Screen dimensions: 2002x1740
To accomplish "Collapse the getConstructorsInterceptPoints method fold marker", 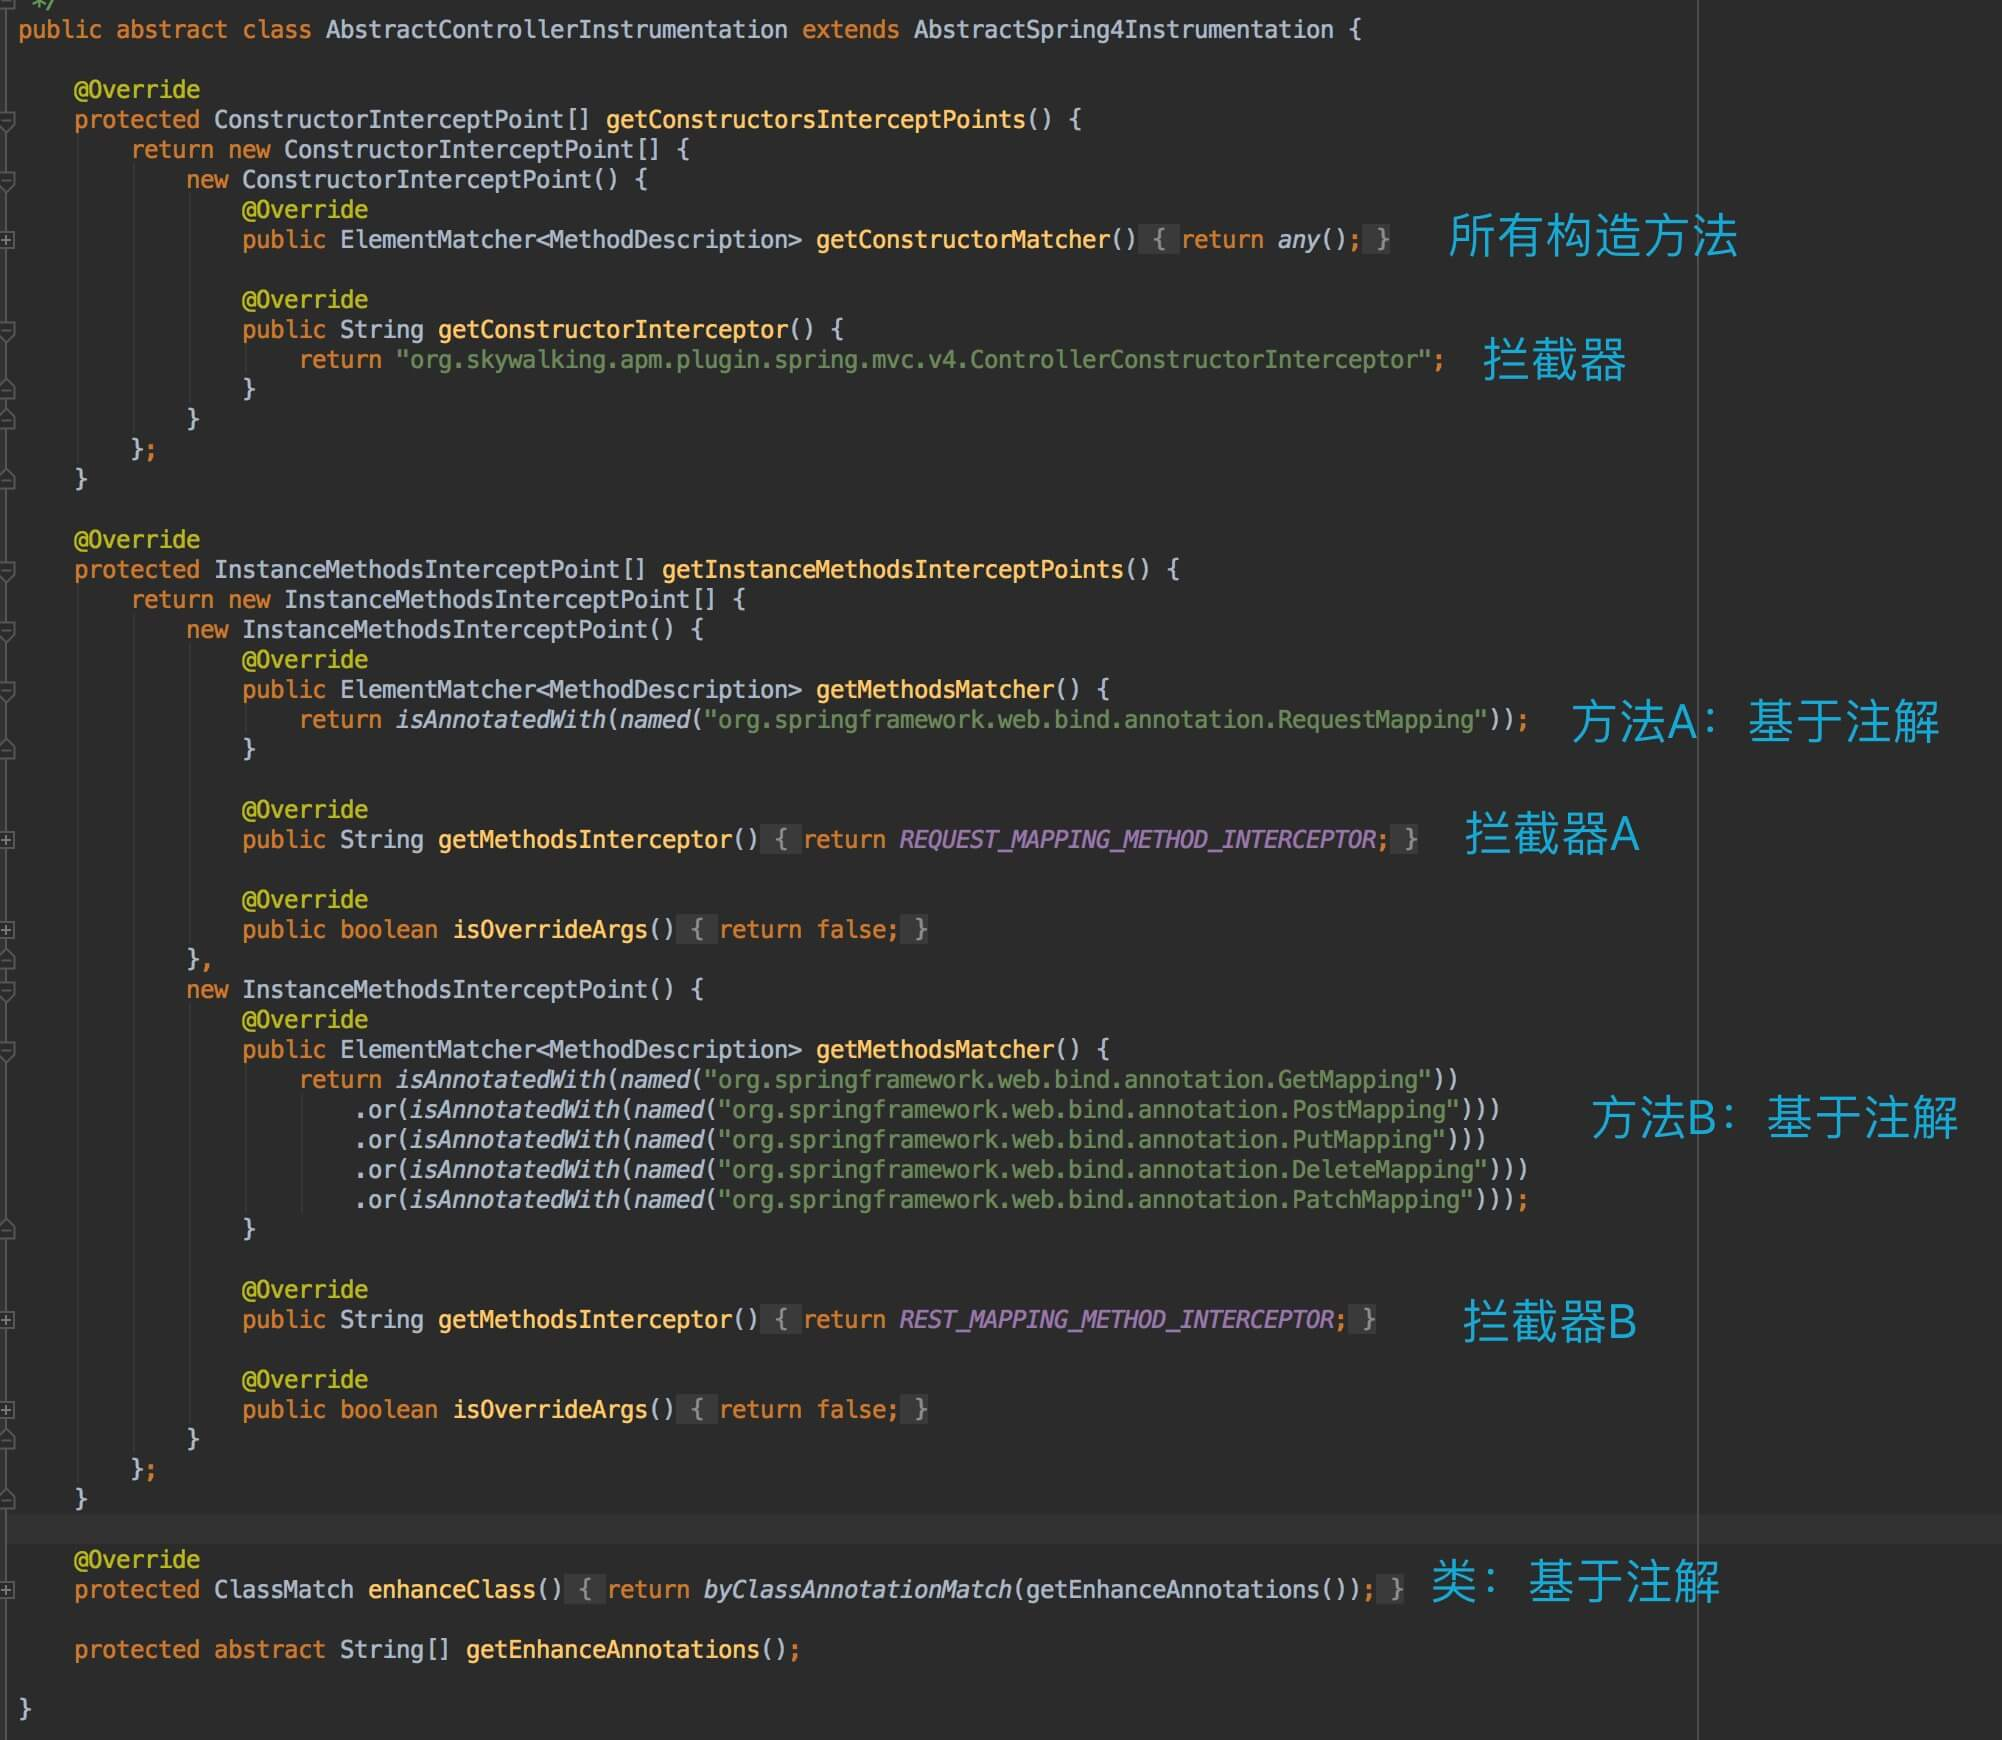I will (x=7, y=120).
